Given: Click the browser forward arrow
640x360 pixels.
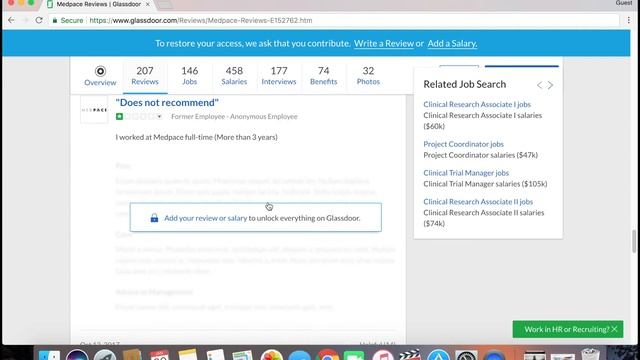Looking at the screenshot, I should tap(25, 20).
